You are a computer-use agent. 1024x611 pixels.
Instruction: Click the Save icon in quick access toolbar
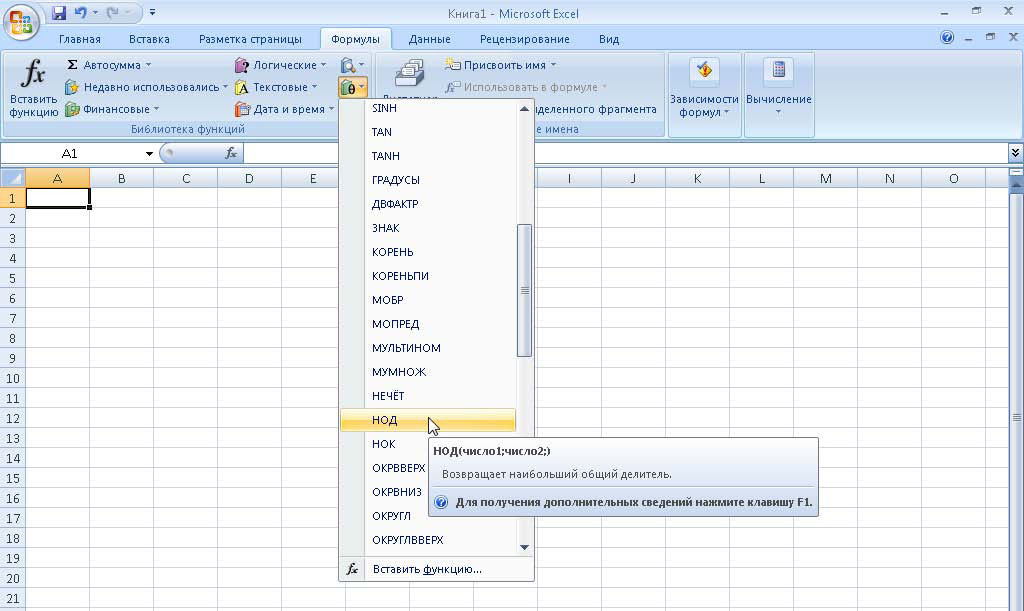pos(59,14)
